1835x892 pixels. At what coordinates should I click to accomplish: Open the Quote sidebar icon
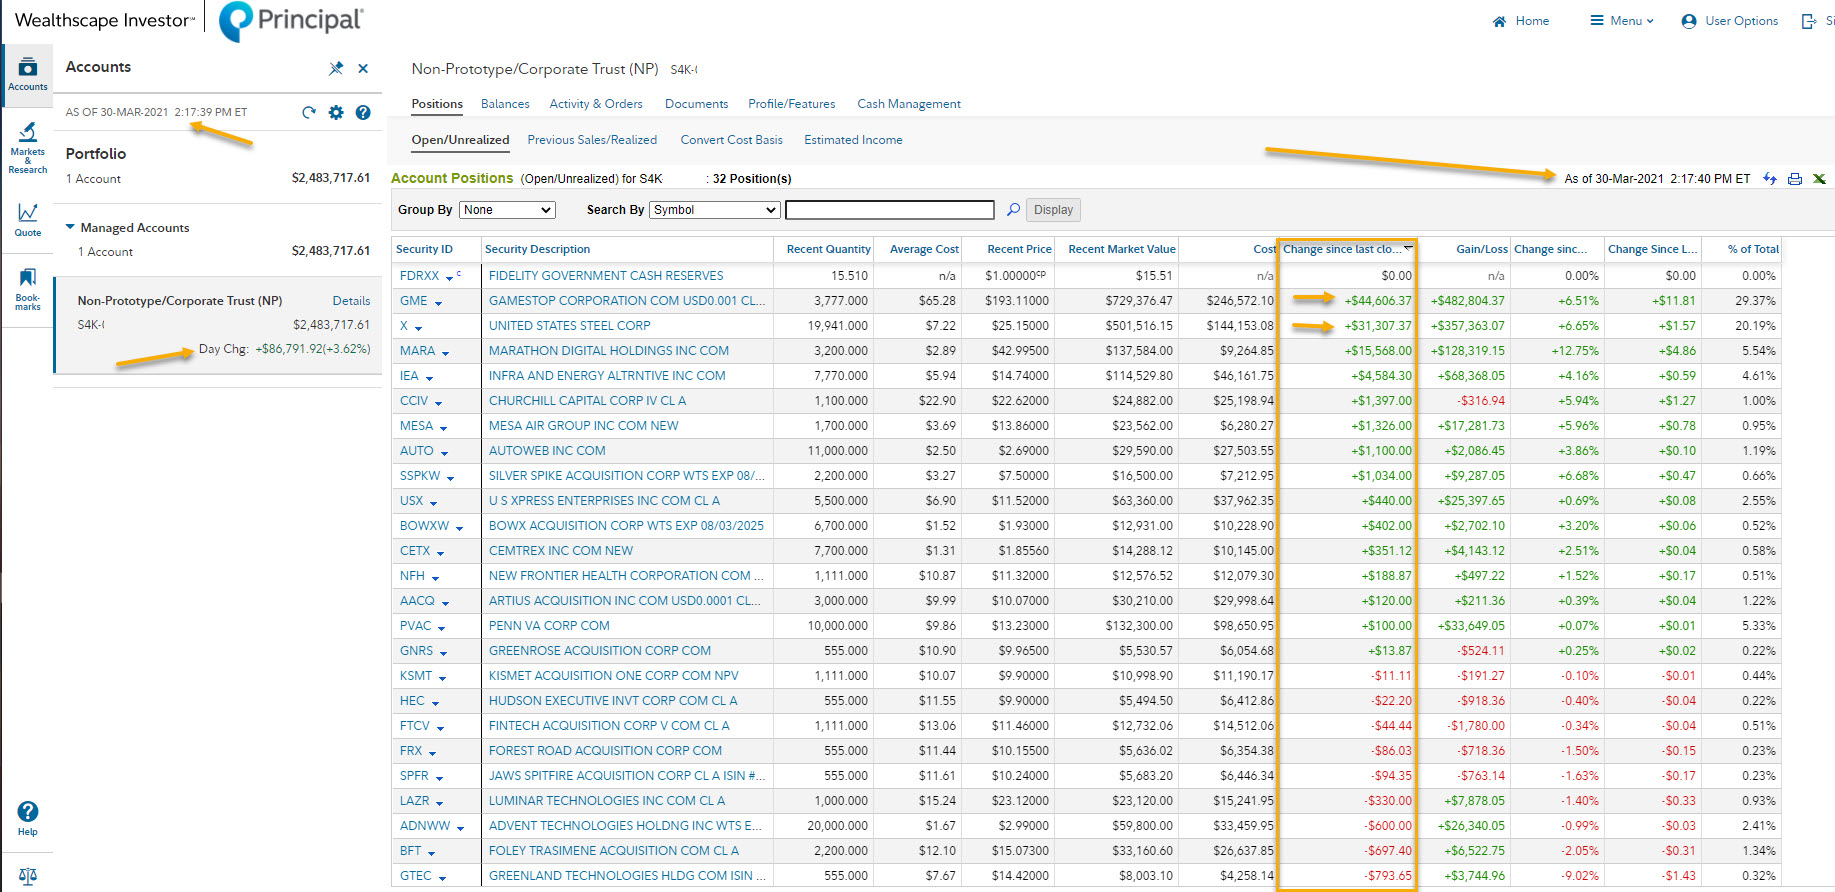tap(27, 220)
